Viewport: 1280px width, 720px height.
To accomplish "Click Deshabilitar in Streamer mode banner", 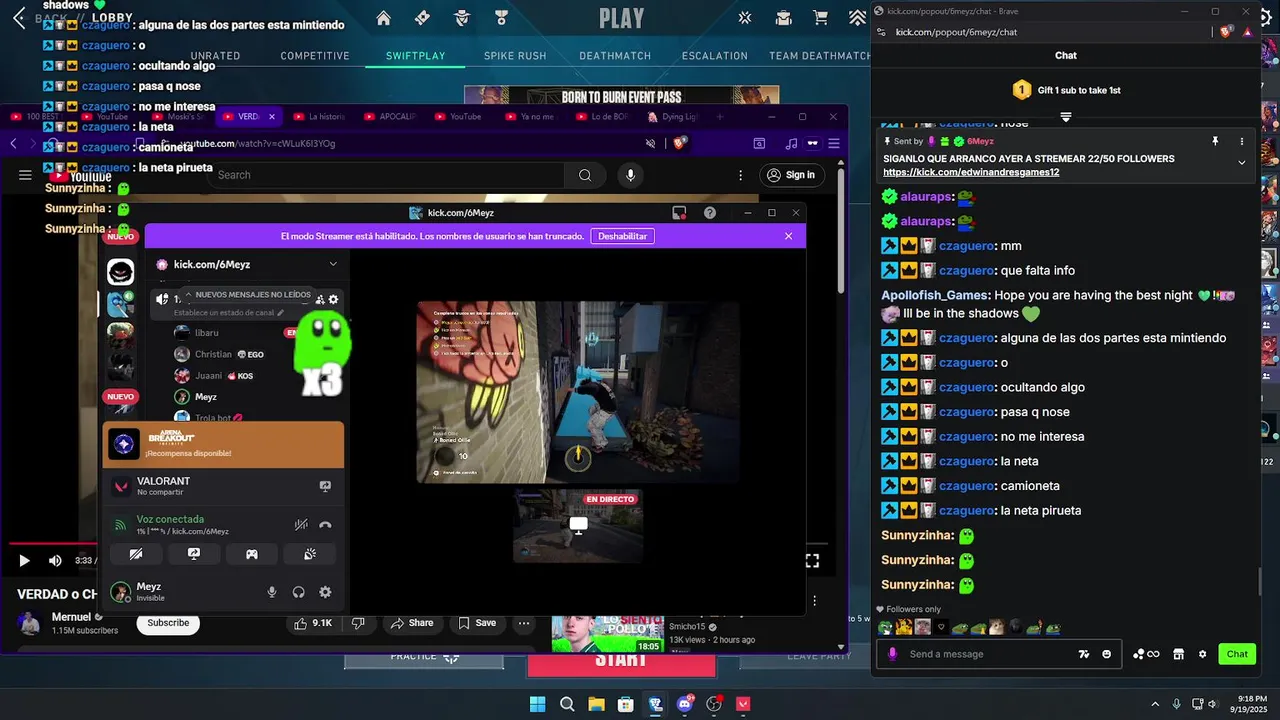I will point(622,236).
